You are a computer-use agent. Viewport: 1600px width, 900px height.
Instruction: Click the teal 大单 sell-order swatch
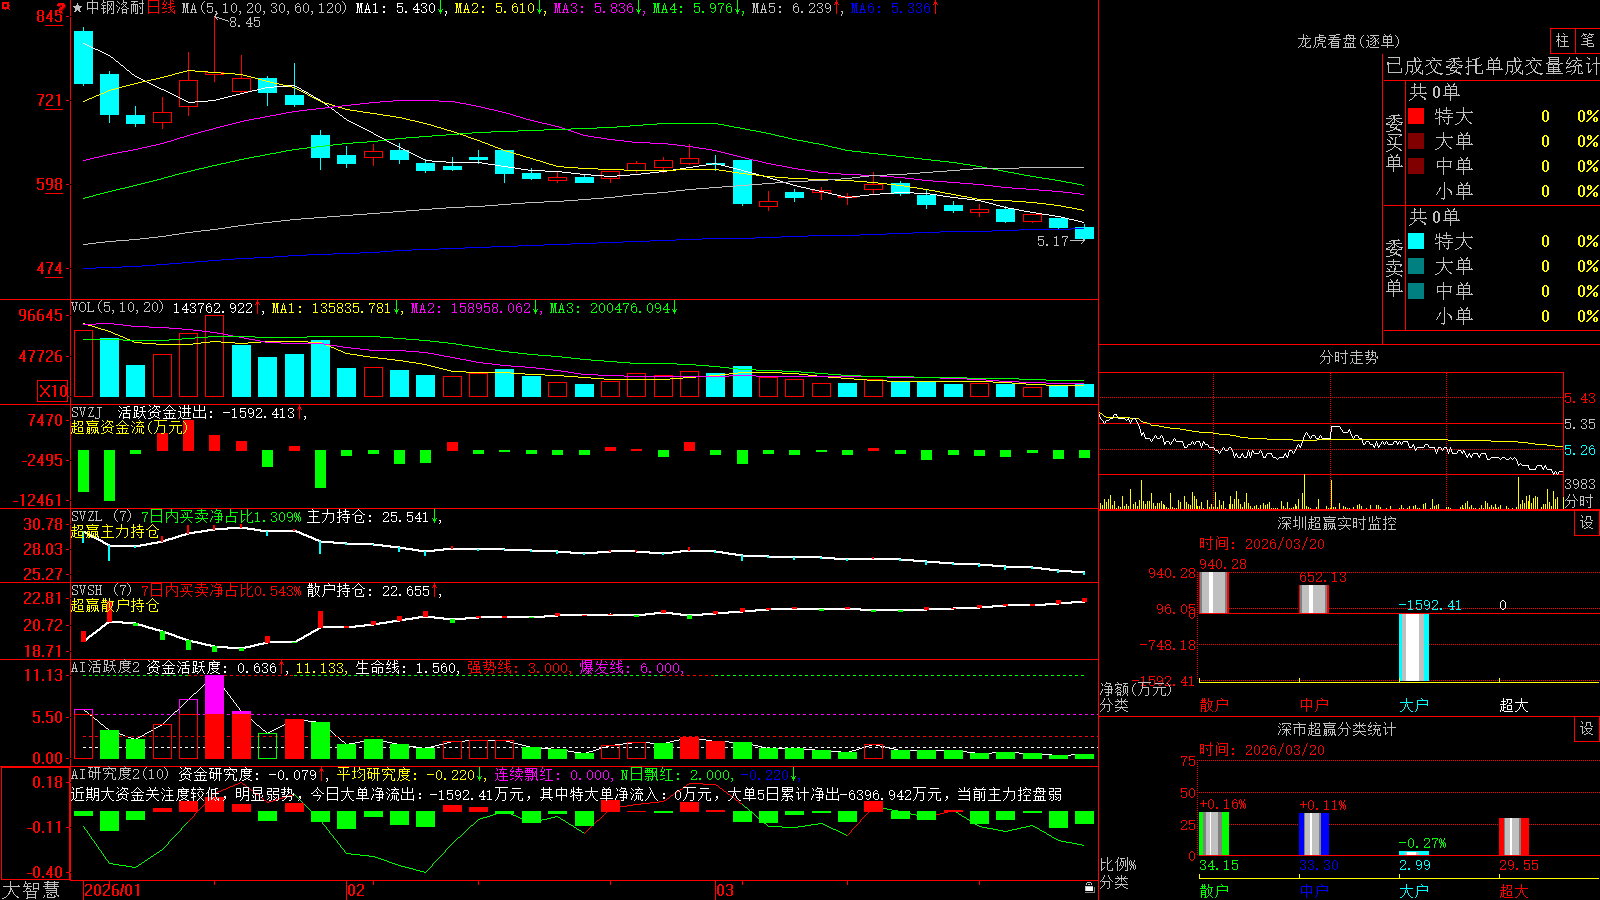1416,266
